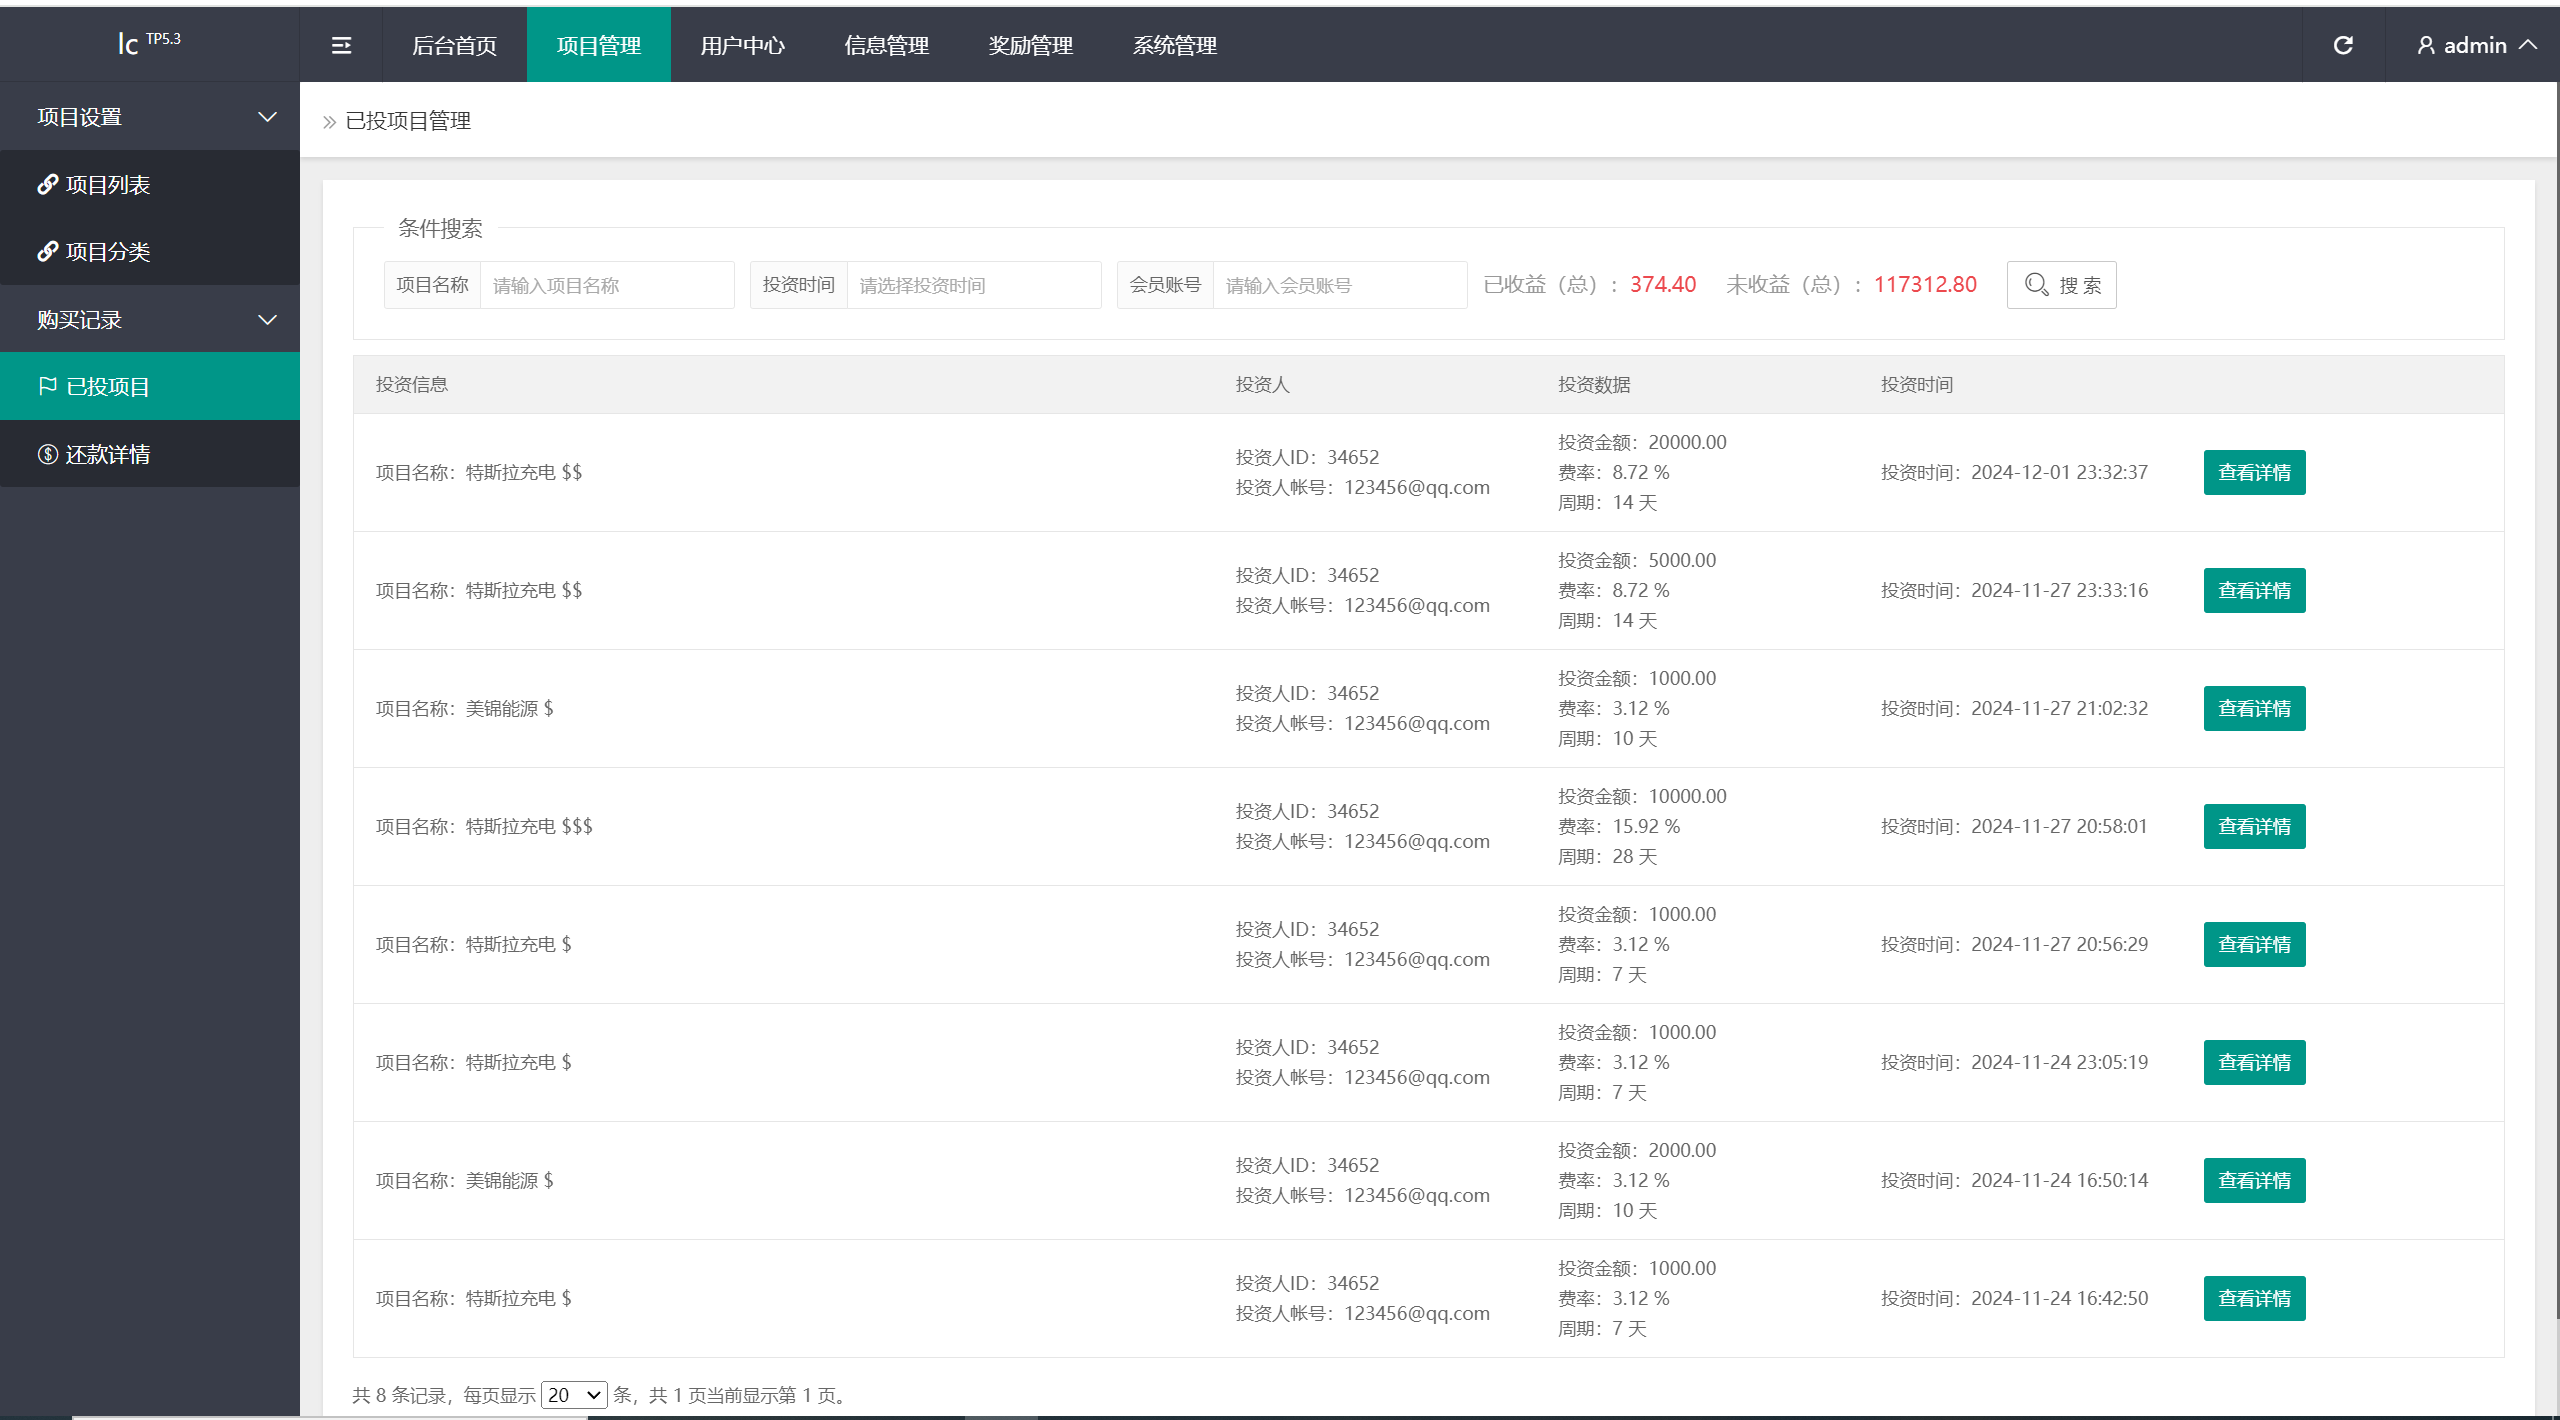Click the refresh icon in top-right toolbar
Viewport: 2560px width, 1420px height.
[x=2343, y=44]
